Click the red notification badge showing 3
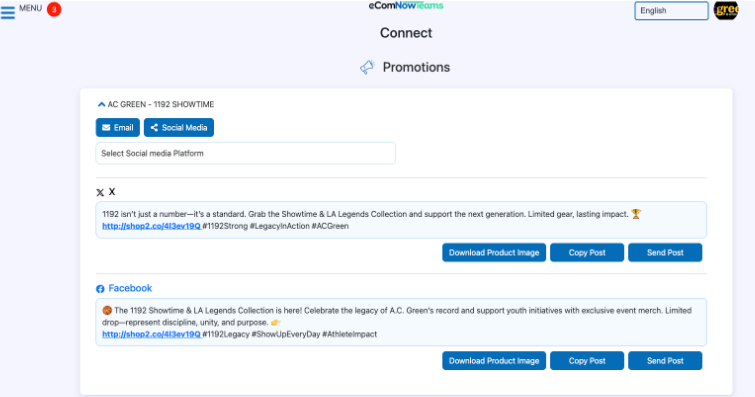 point(54,9)
